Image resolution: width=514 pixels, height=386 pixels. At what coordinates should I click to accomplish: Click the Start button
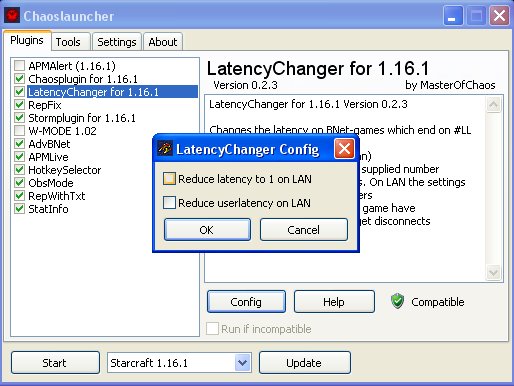point(55,362)
